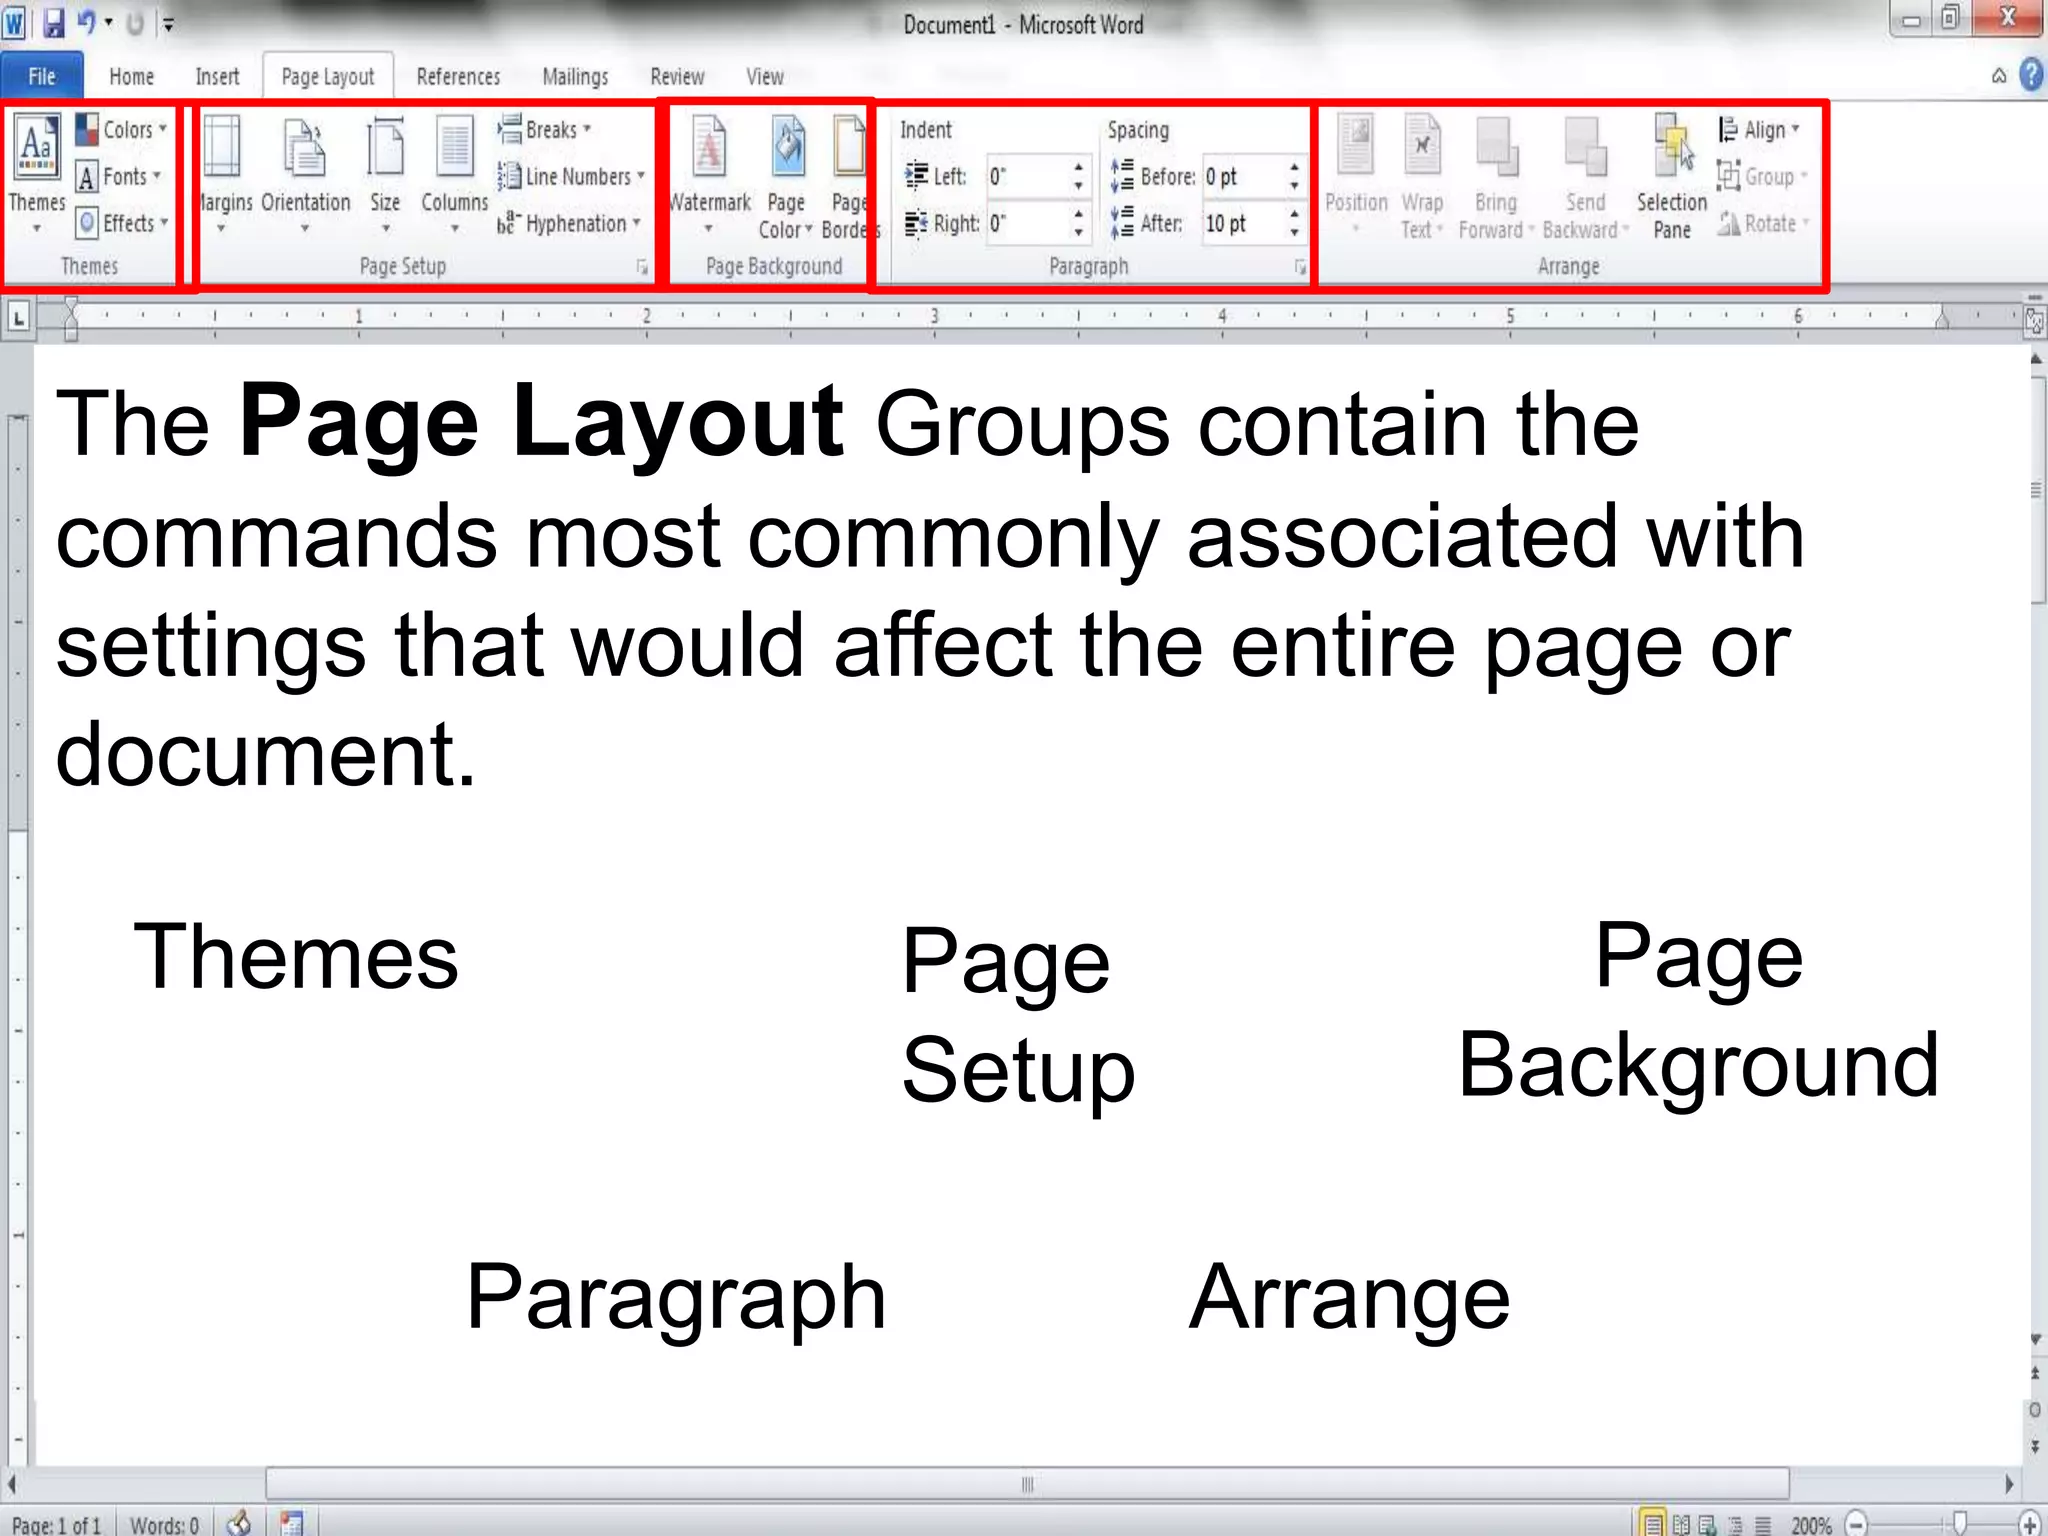Click the Watermark button

click(x=709, y=175)
